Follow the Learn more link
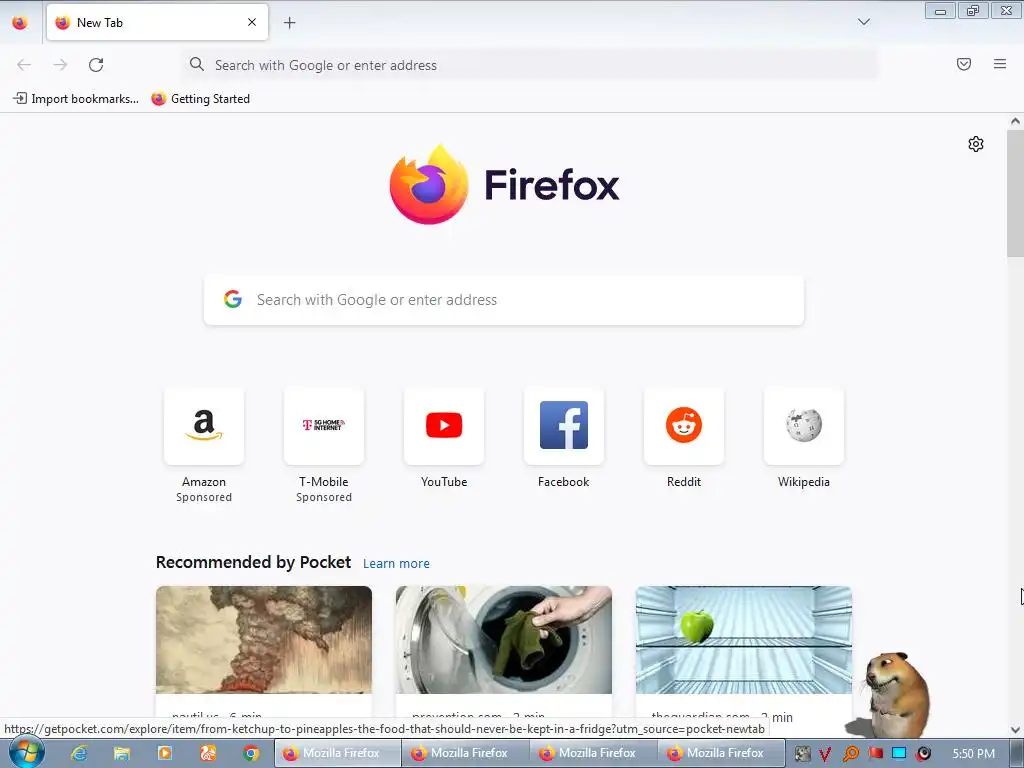The image size is (1024, 768). tap(396, 564)
